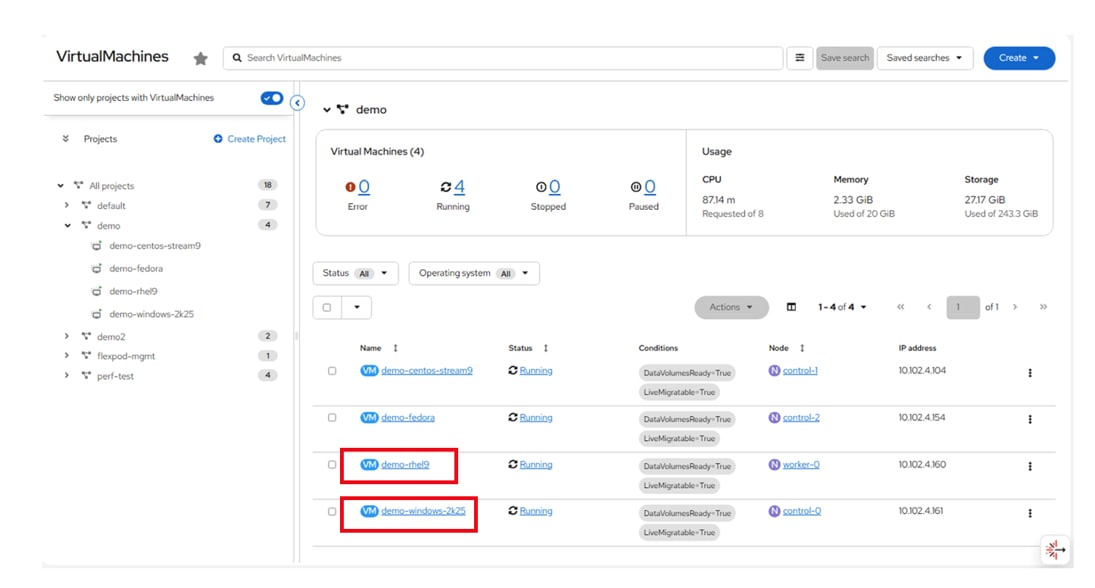Collapse the demo project summary chevron
Screen dimensions: 1095x588
click(x=327, y=110)
